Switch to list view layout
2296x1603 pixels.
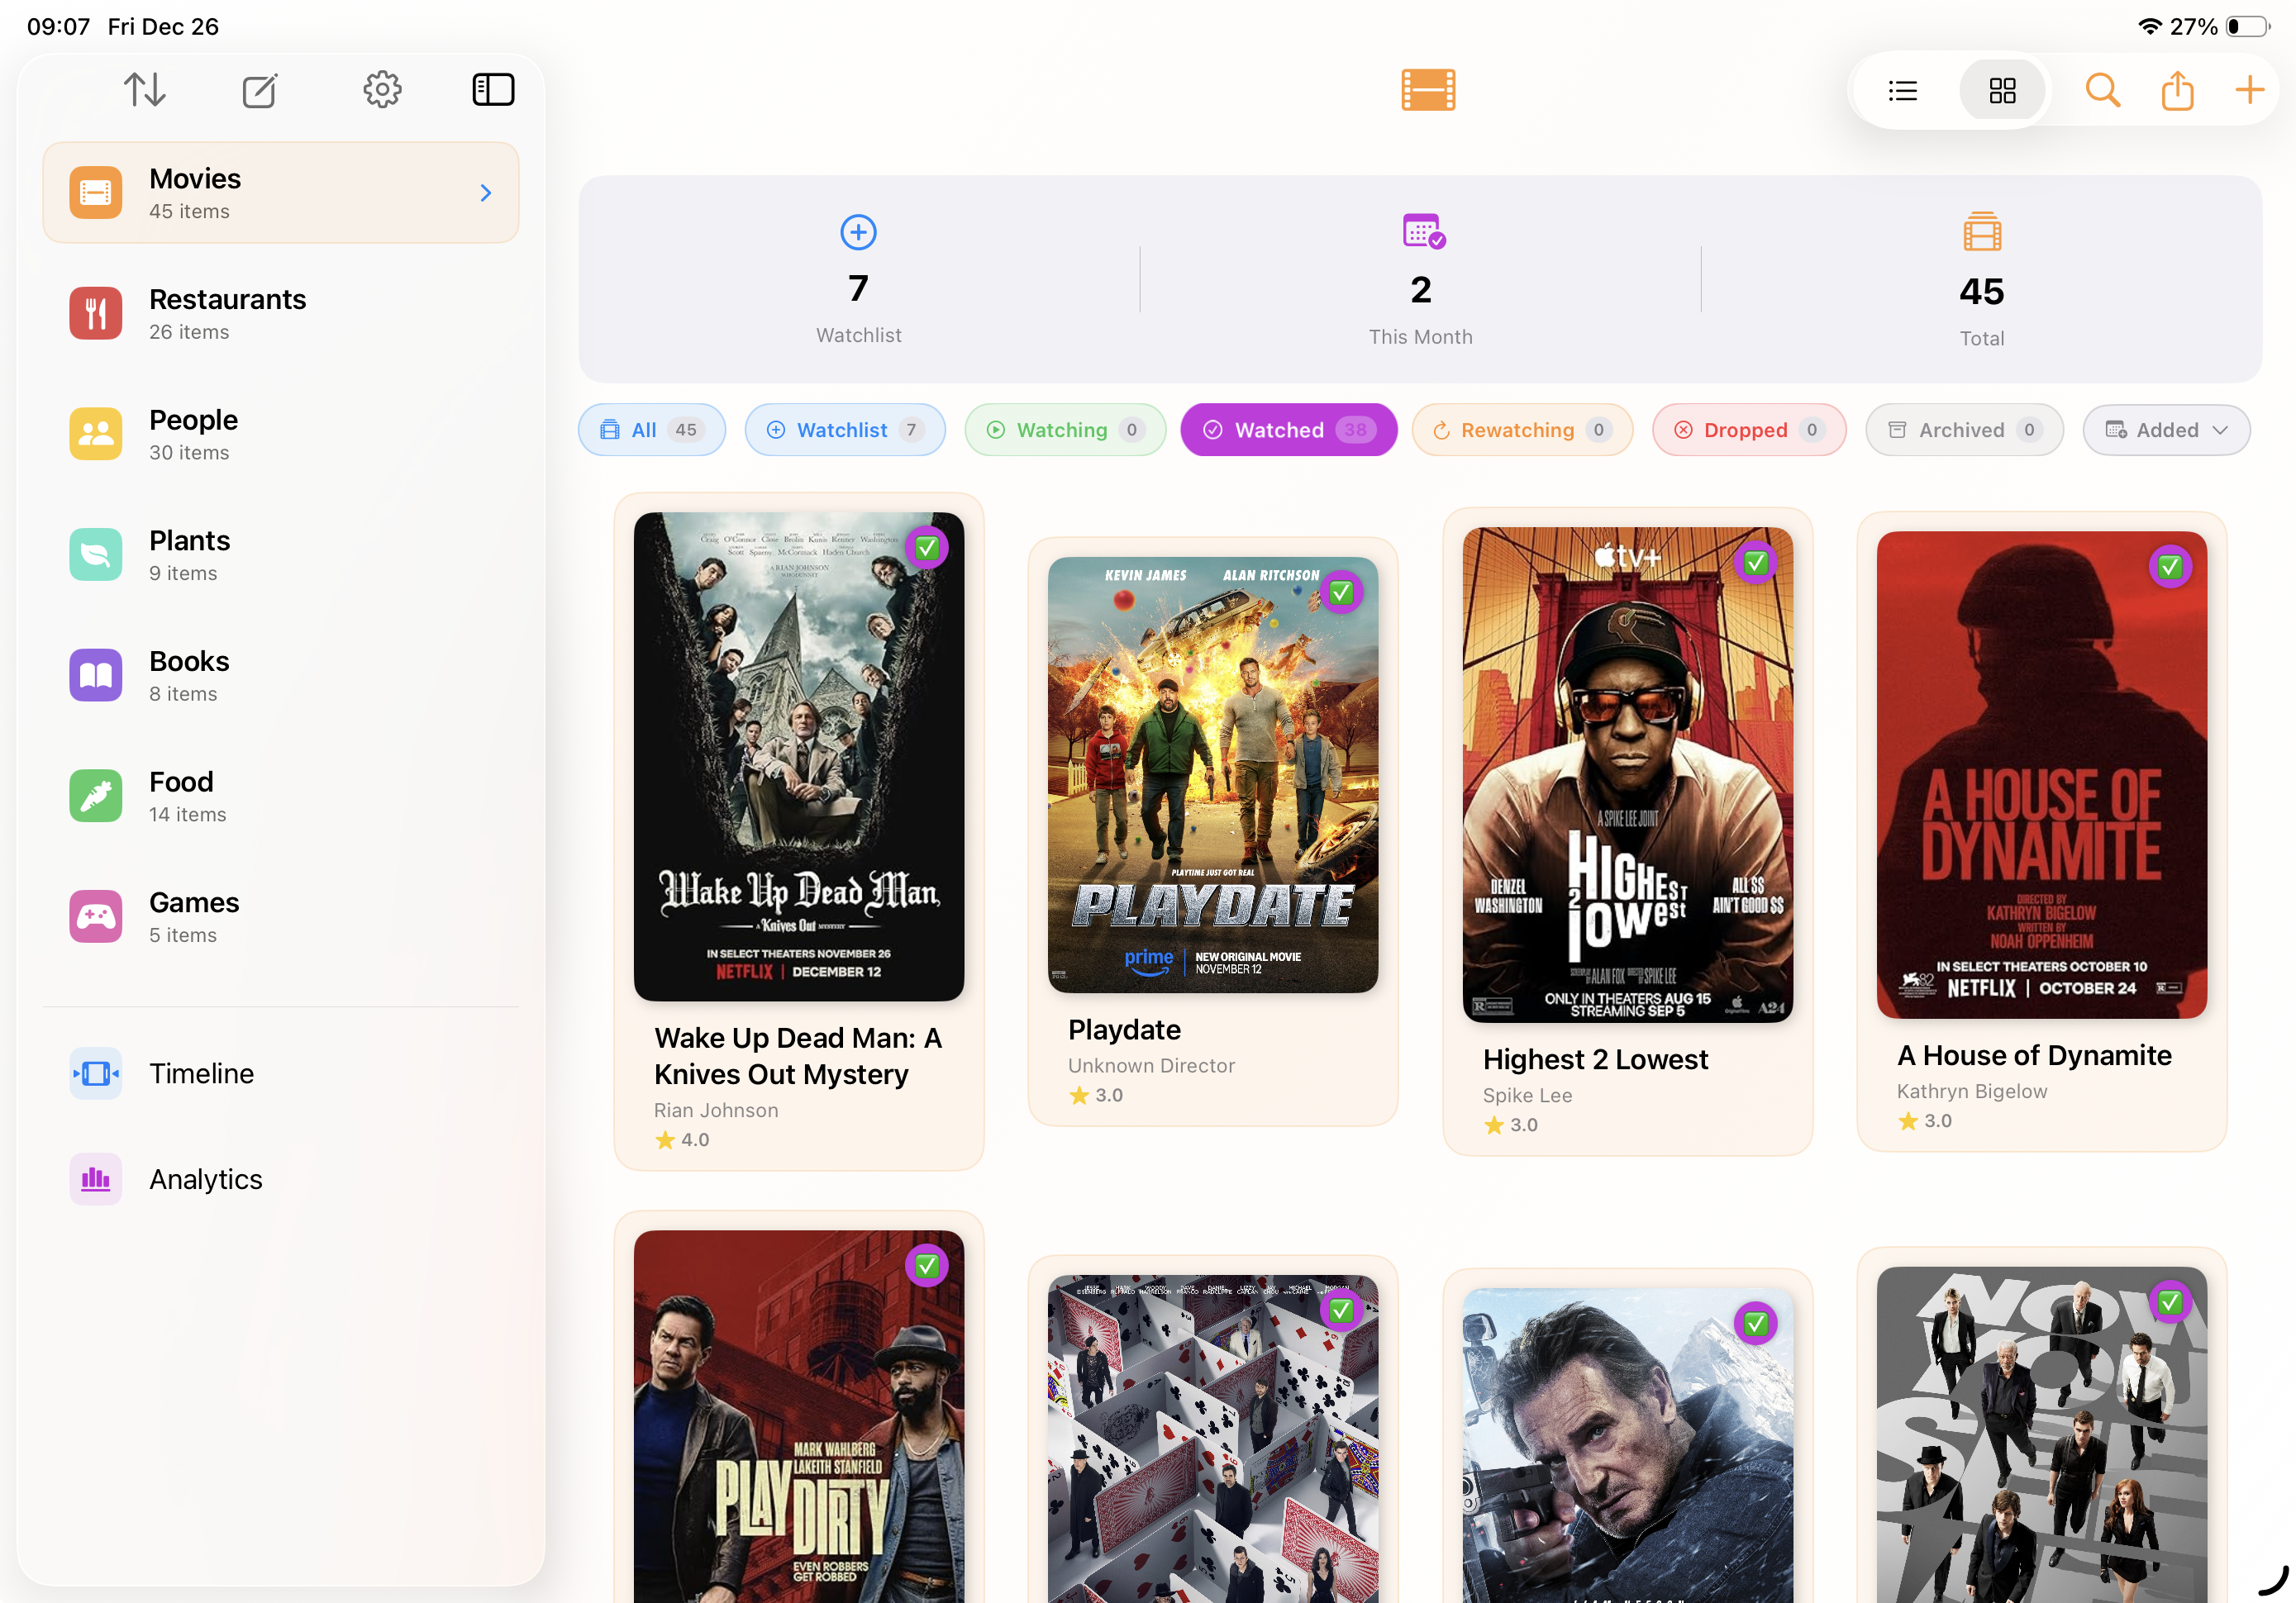click(x=1902, y=90)
